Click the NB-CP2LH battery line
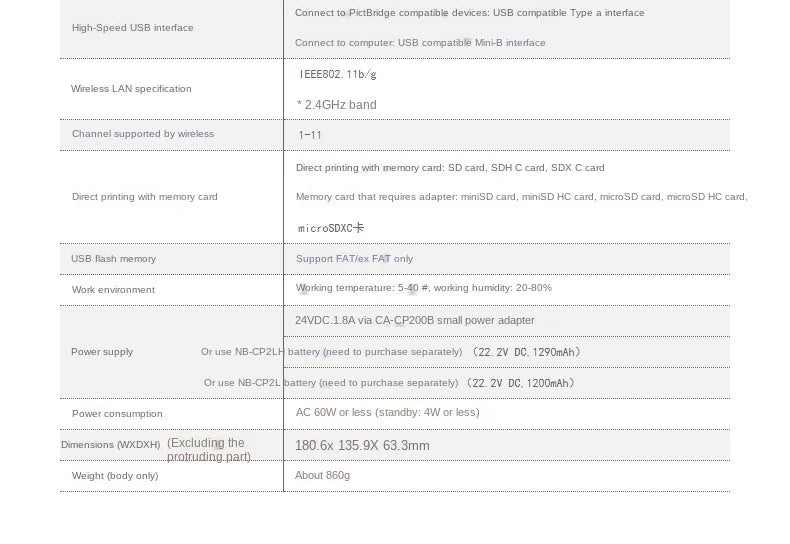Image resolution: width=790 pixels, height=544 pixels. [x=390, y=352]
